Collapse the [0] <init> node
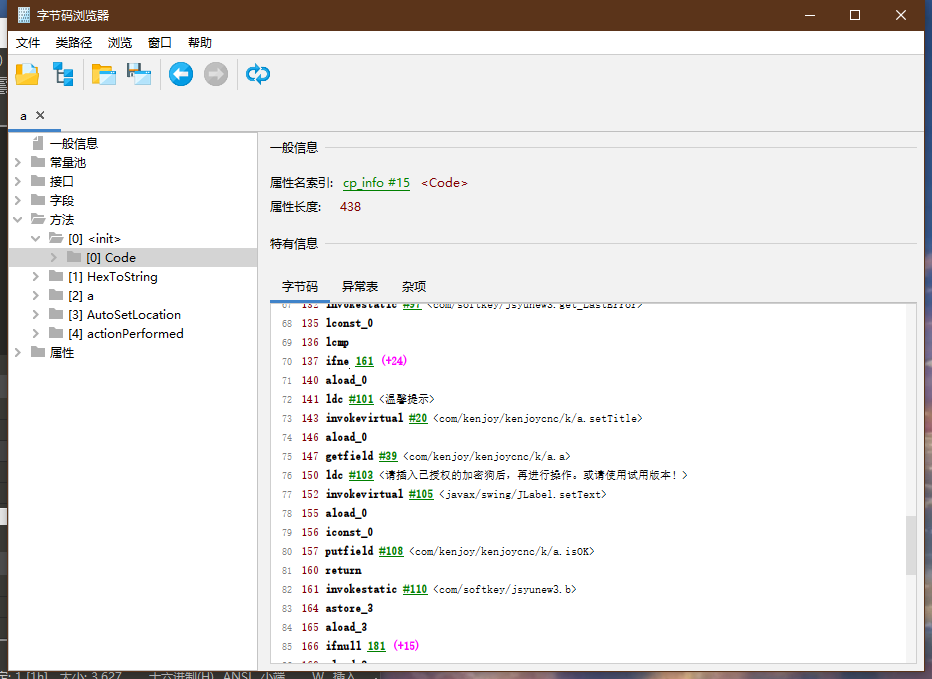The height and width of the screenshot is (679, 932). 36,238
